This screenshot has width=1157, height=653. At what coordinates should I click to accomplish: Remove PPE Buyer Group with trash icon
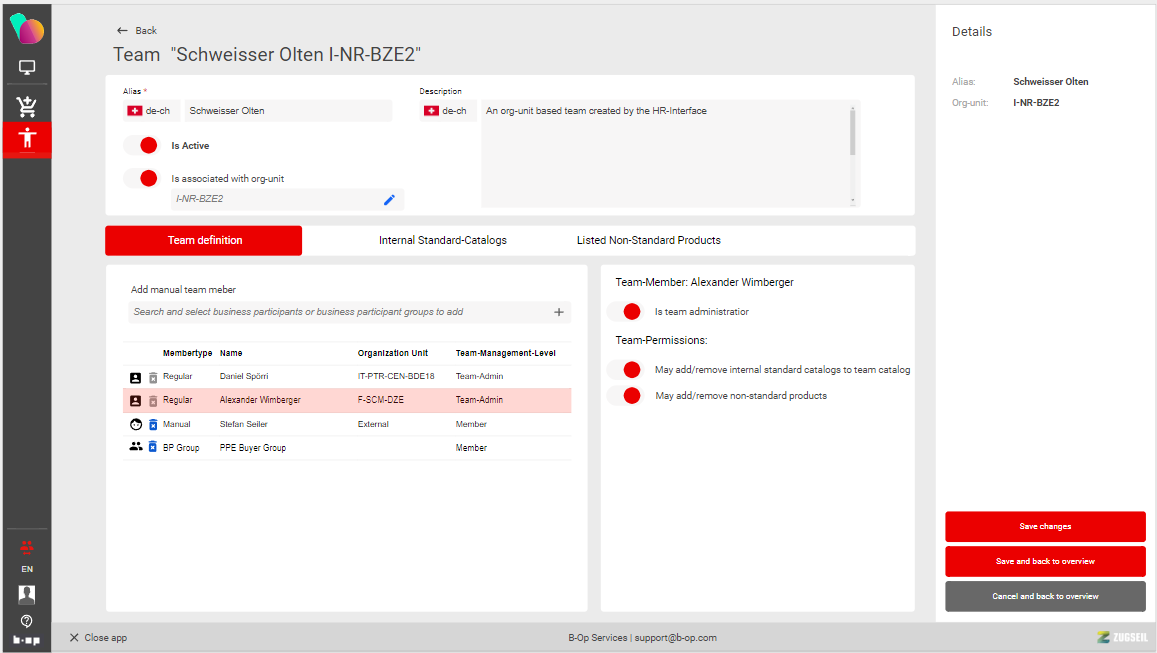(153, 447)
